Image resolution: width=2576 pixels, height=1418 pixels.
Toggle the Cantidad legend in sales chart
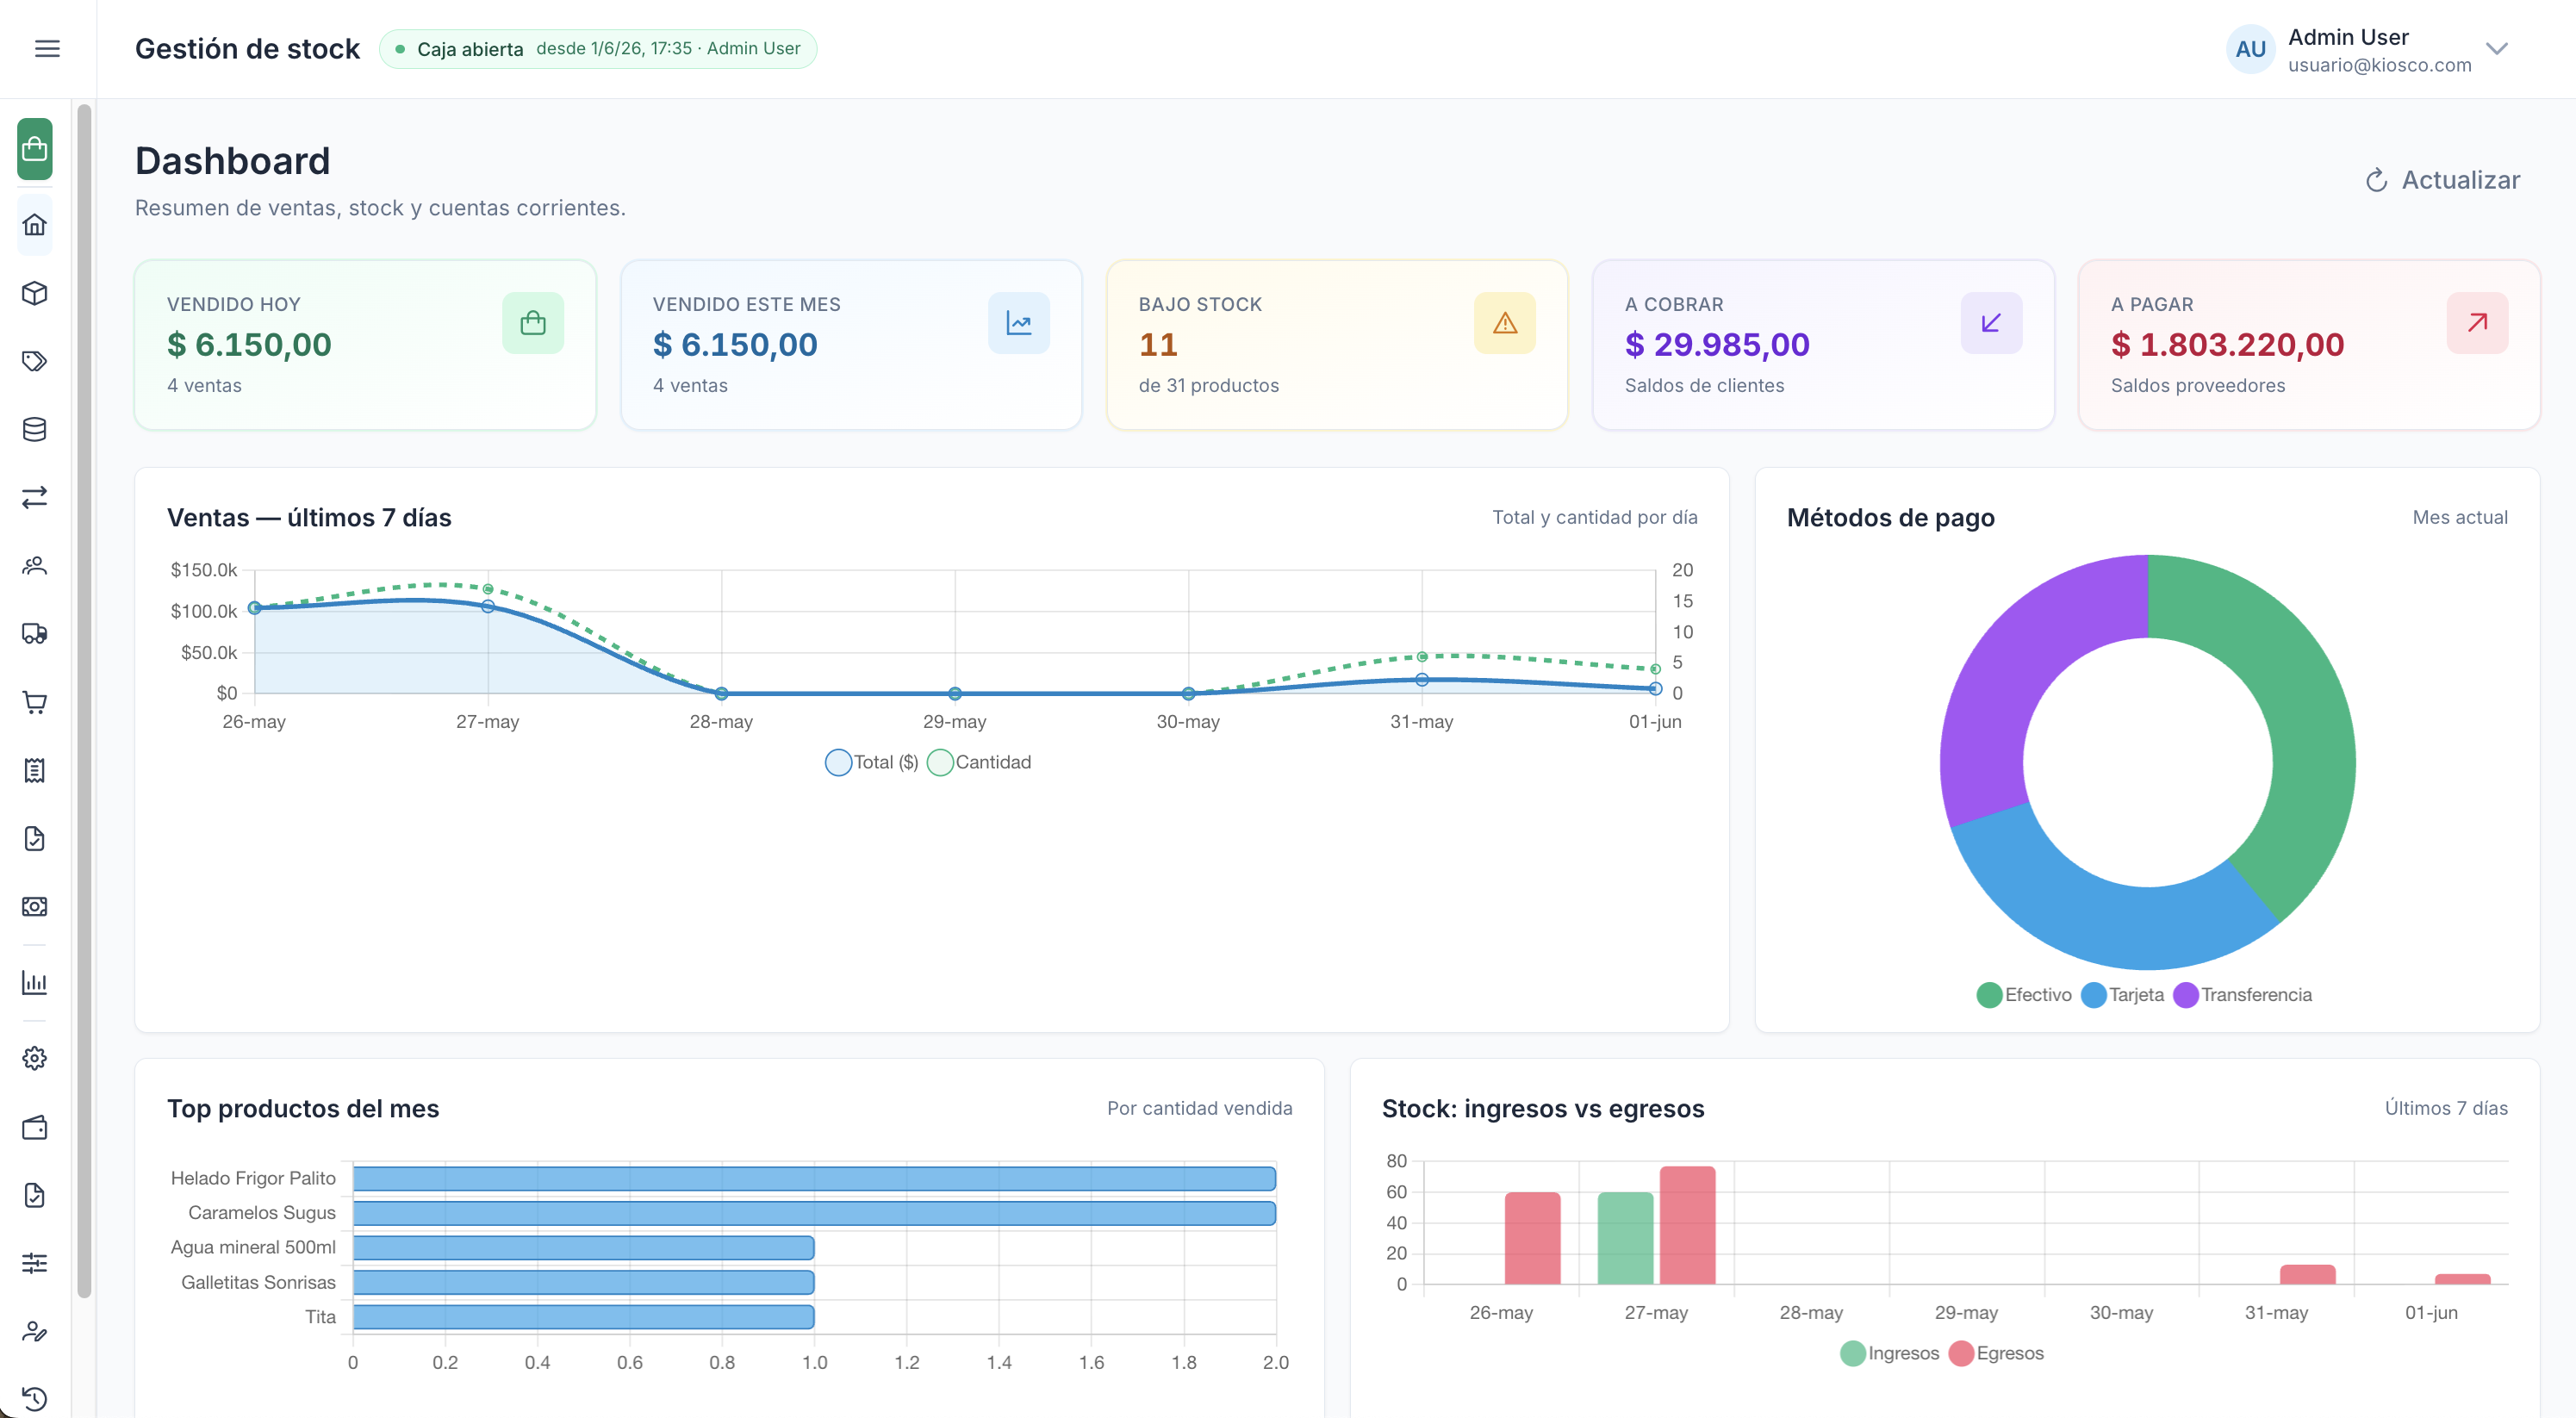click(979, 762)
